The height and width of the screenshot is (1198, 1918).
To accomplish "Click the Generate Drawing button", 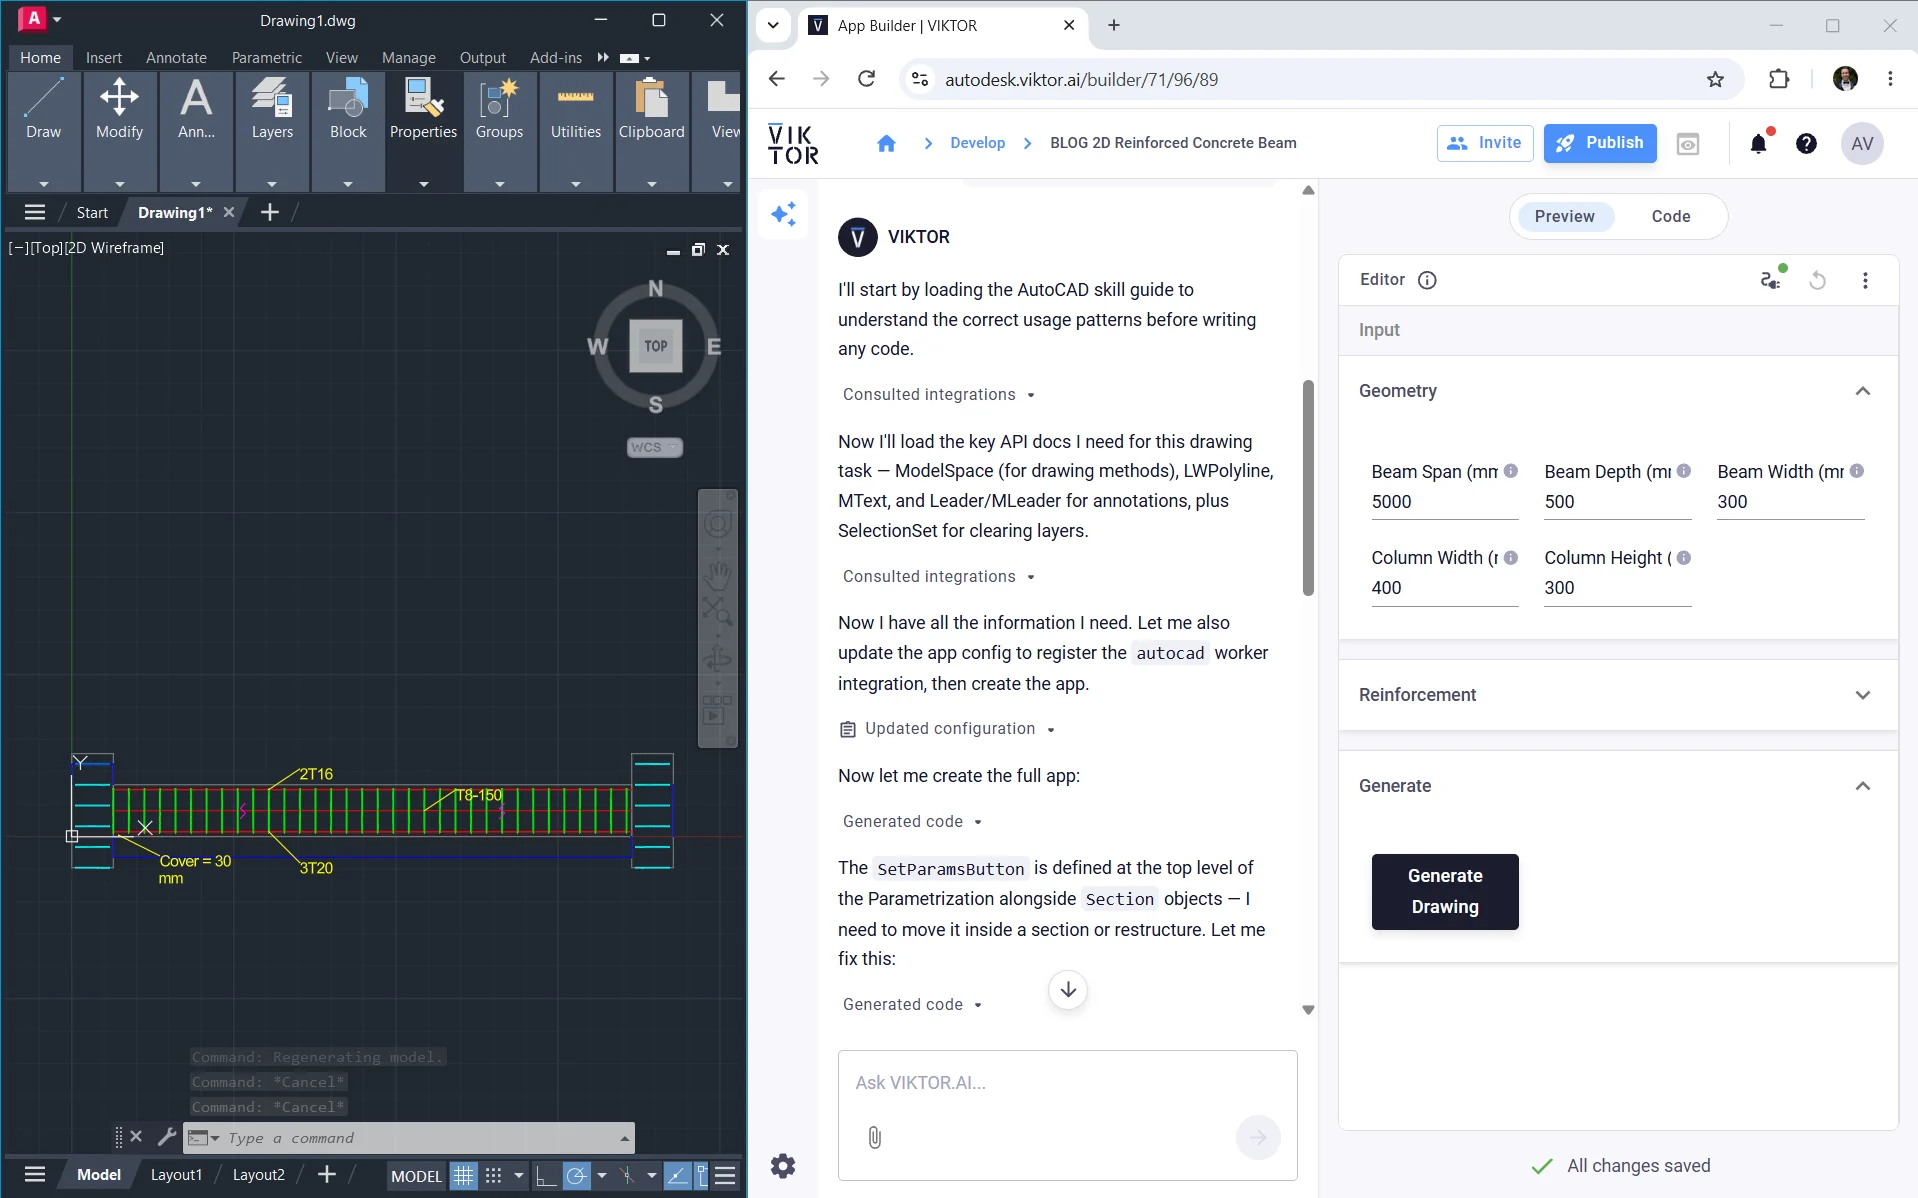I will click(x=1445, y=891).
